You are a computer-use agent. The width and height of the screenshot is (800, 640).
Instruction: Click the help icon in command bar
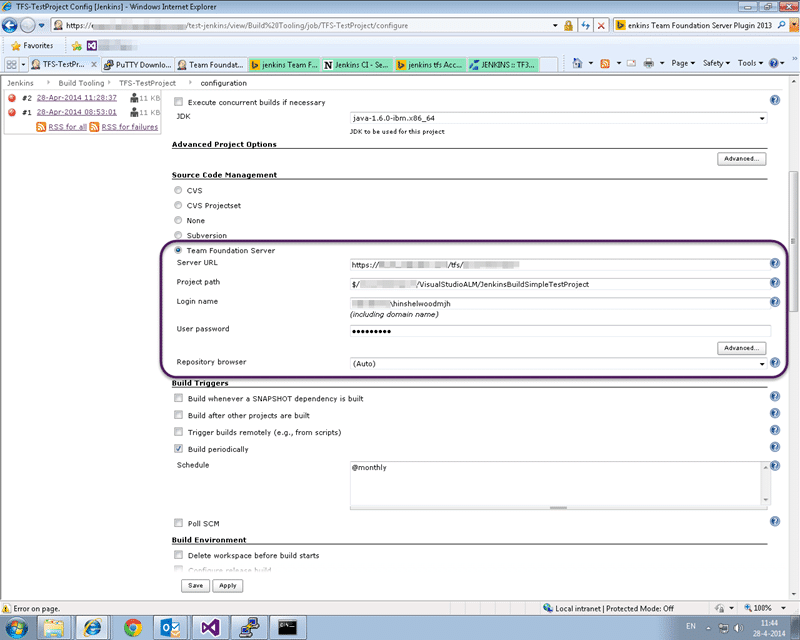[x=773, y=63]
